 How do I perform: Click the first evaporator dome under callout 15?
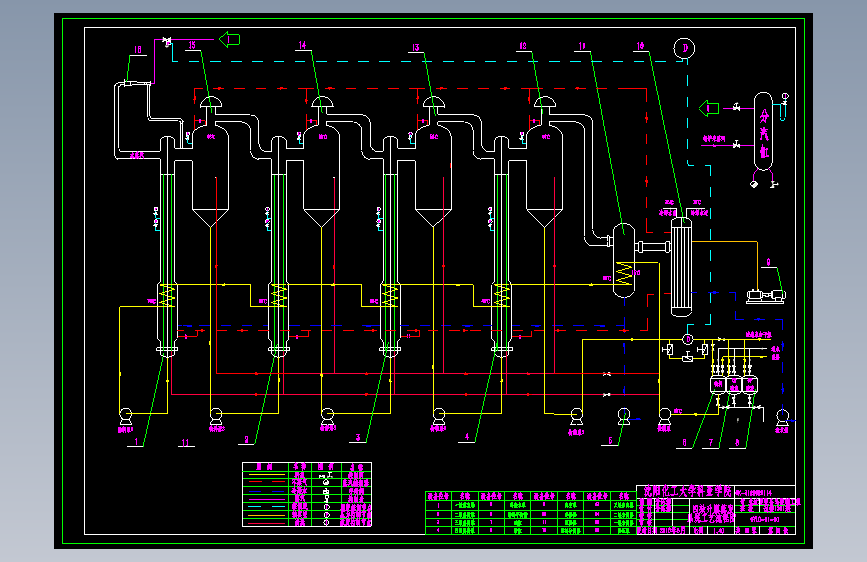(210, 103)
